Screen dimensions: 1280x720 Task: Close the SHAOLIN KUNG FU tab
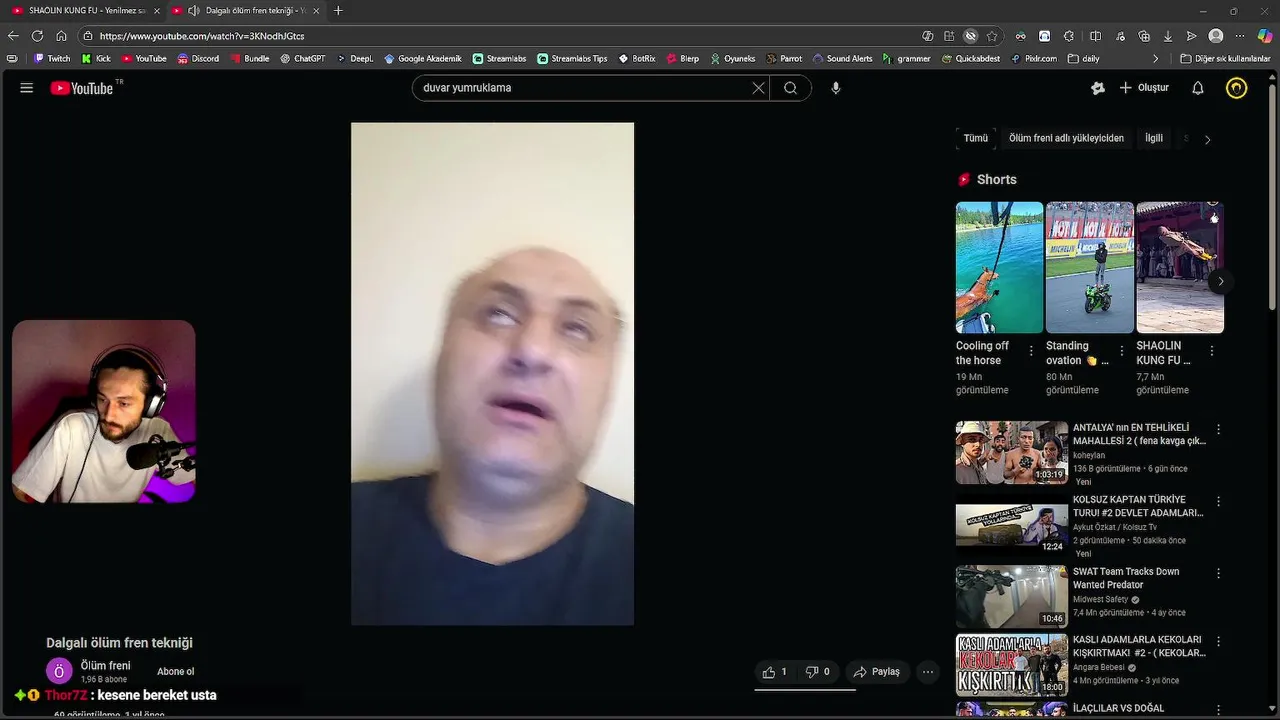point(157,10)
